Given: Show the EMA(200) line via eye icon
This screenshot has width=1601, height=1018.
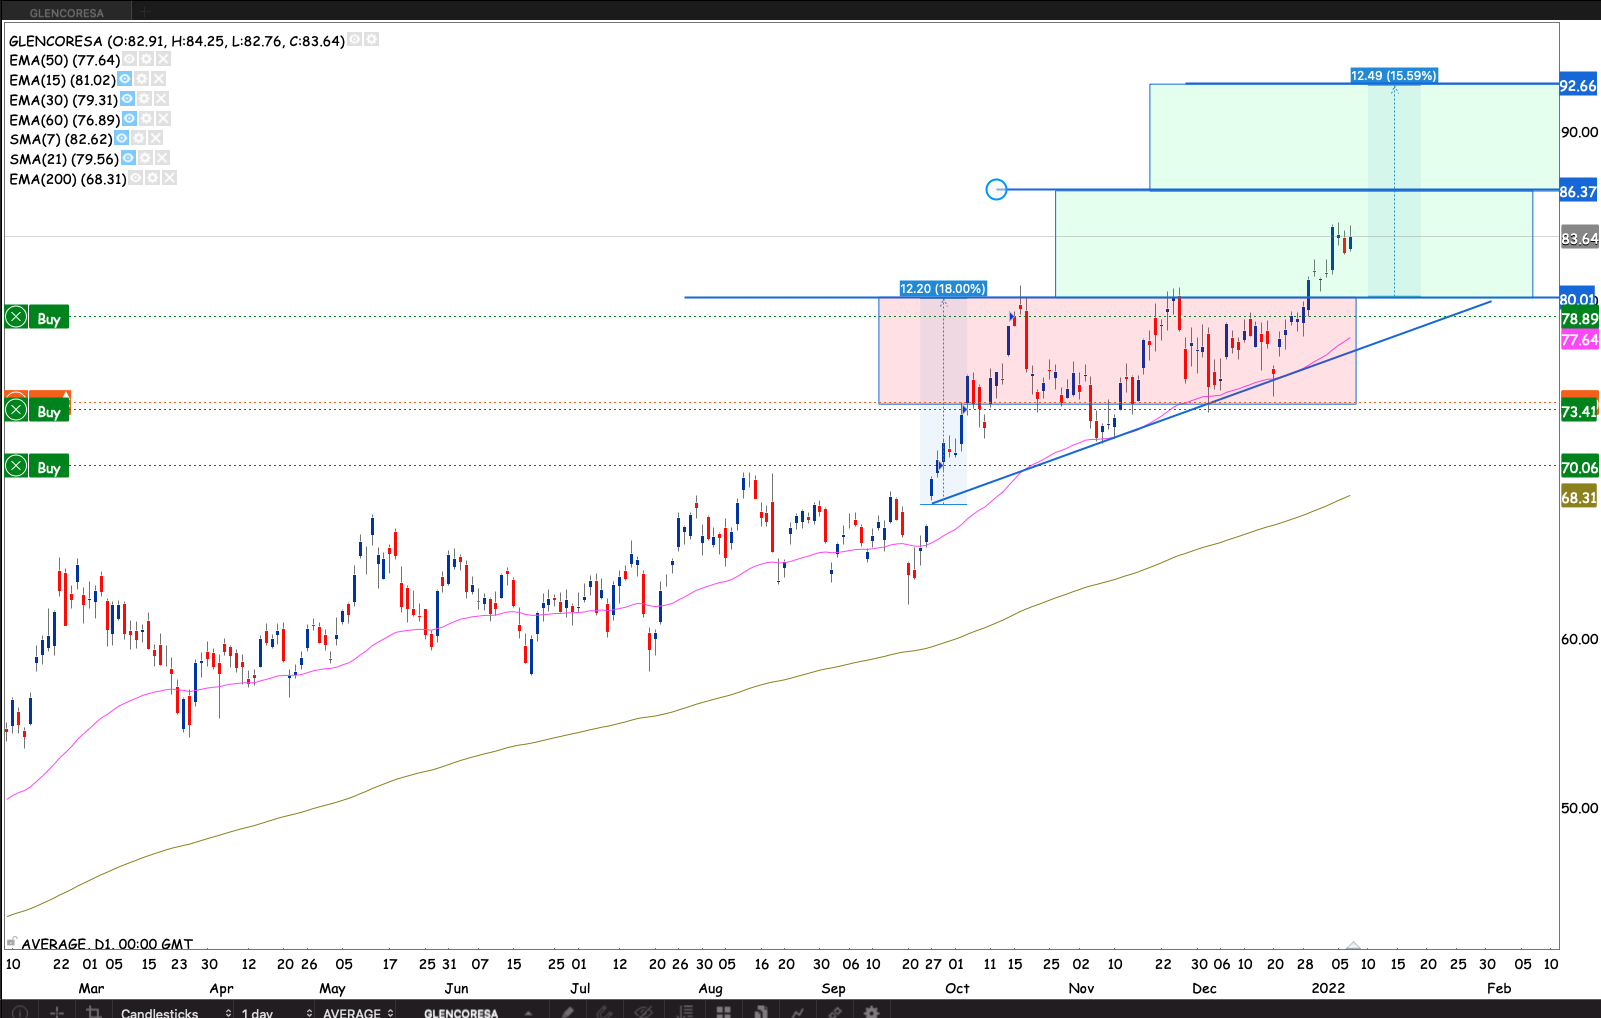Looking at the screenshot, I should click(135, 178).
